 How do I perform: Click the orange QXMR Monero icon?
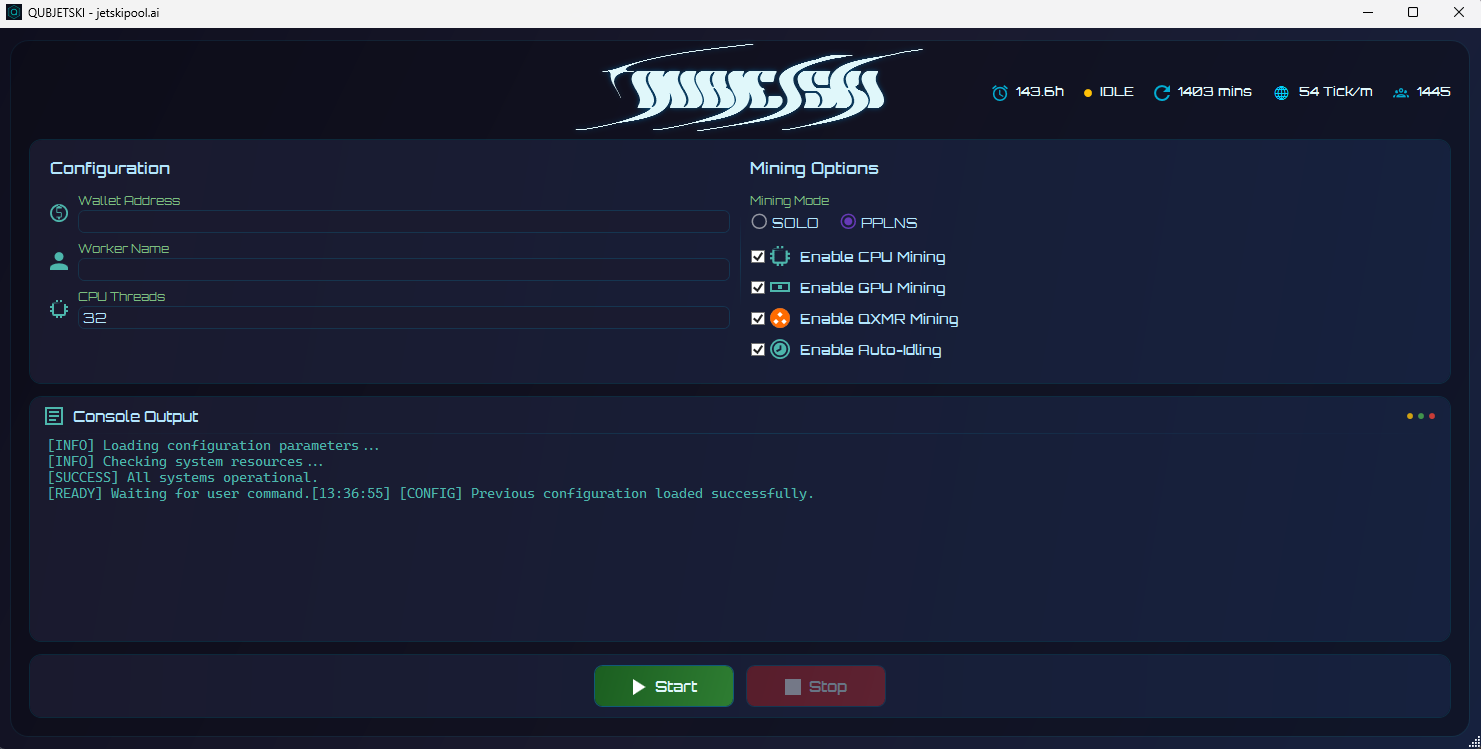pos(780,319)
